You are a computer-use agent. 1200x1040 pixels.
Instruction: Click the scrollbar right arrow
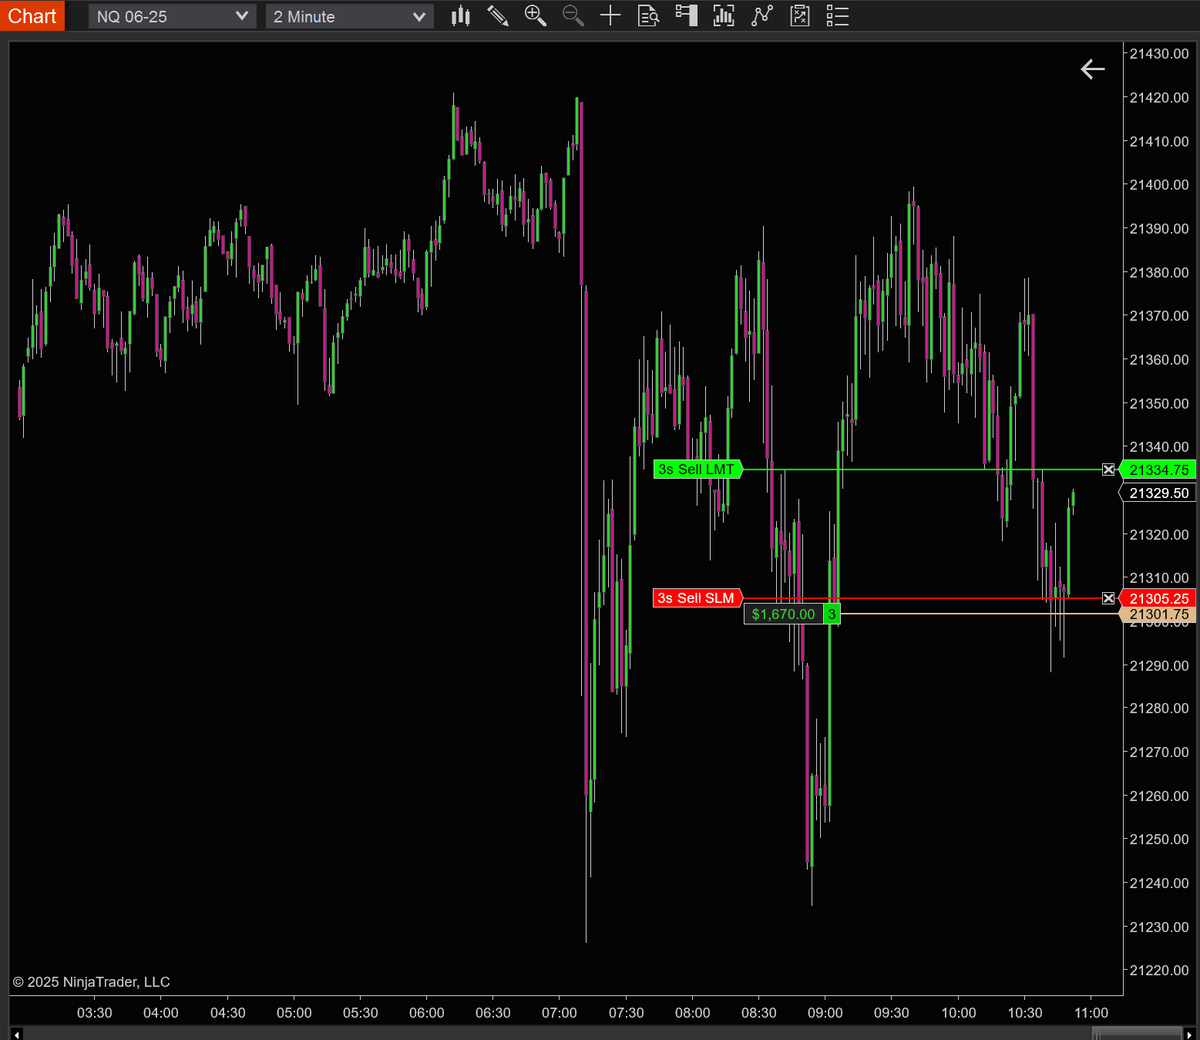[1190, 1033]
